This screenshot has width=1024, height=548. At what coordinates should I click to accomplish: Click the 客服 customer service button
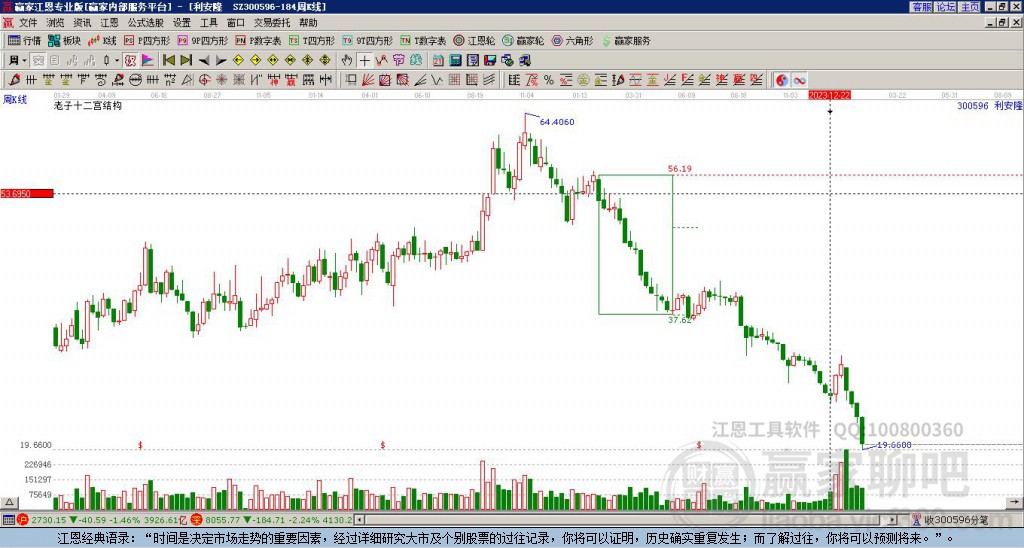[922, 7]
